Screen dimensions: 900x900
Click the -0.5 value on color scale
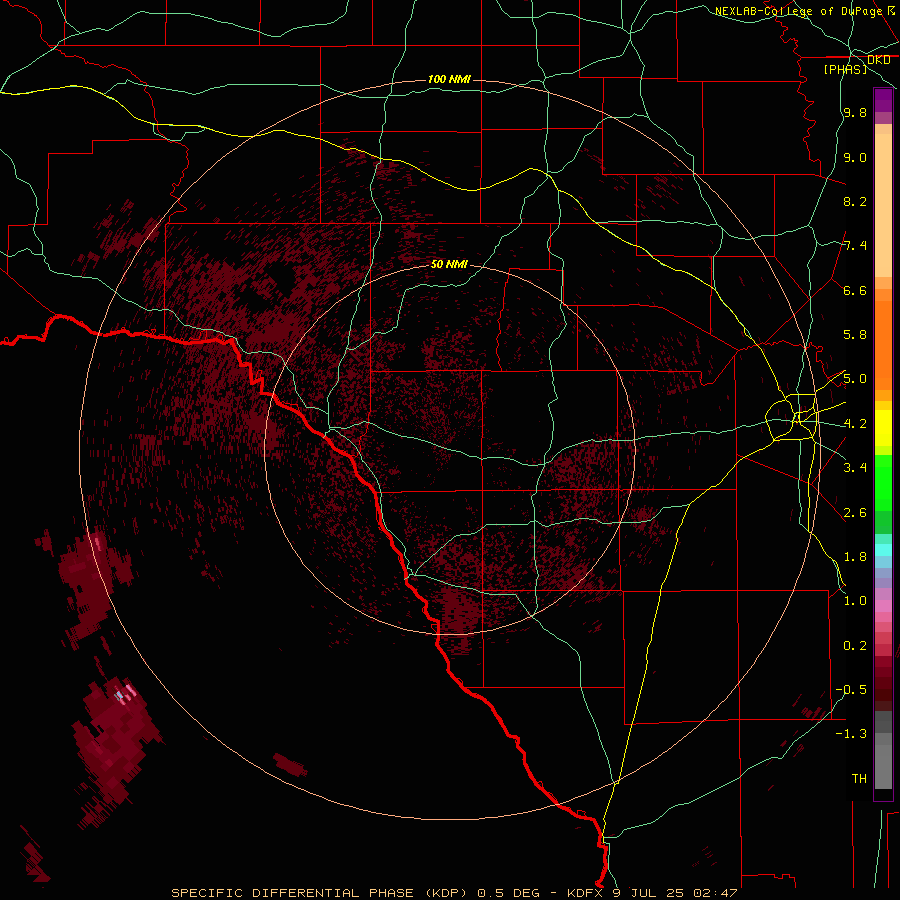(x=851, y=690)
